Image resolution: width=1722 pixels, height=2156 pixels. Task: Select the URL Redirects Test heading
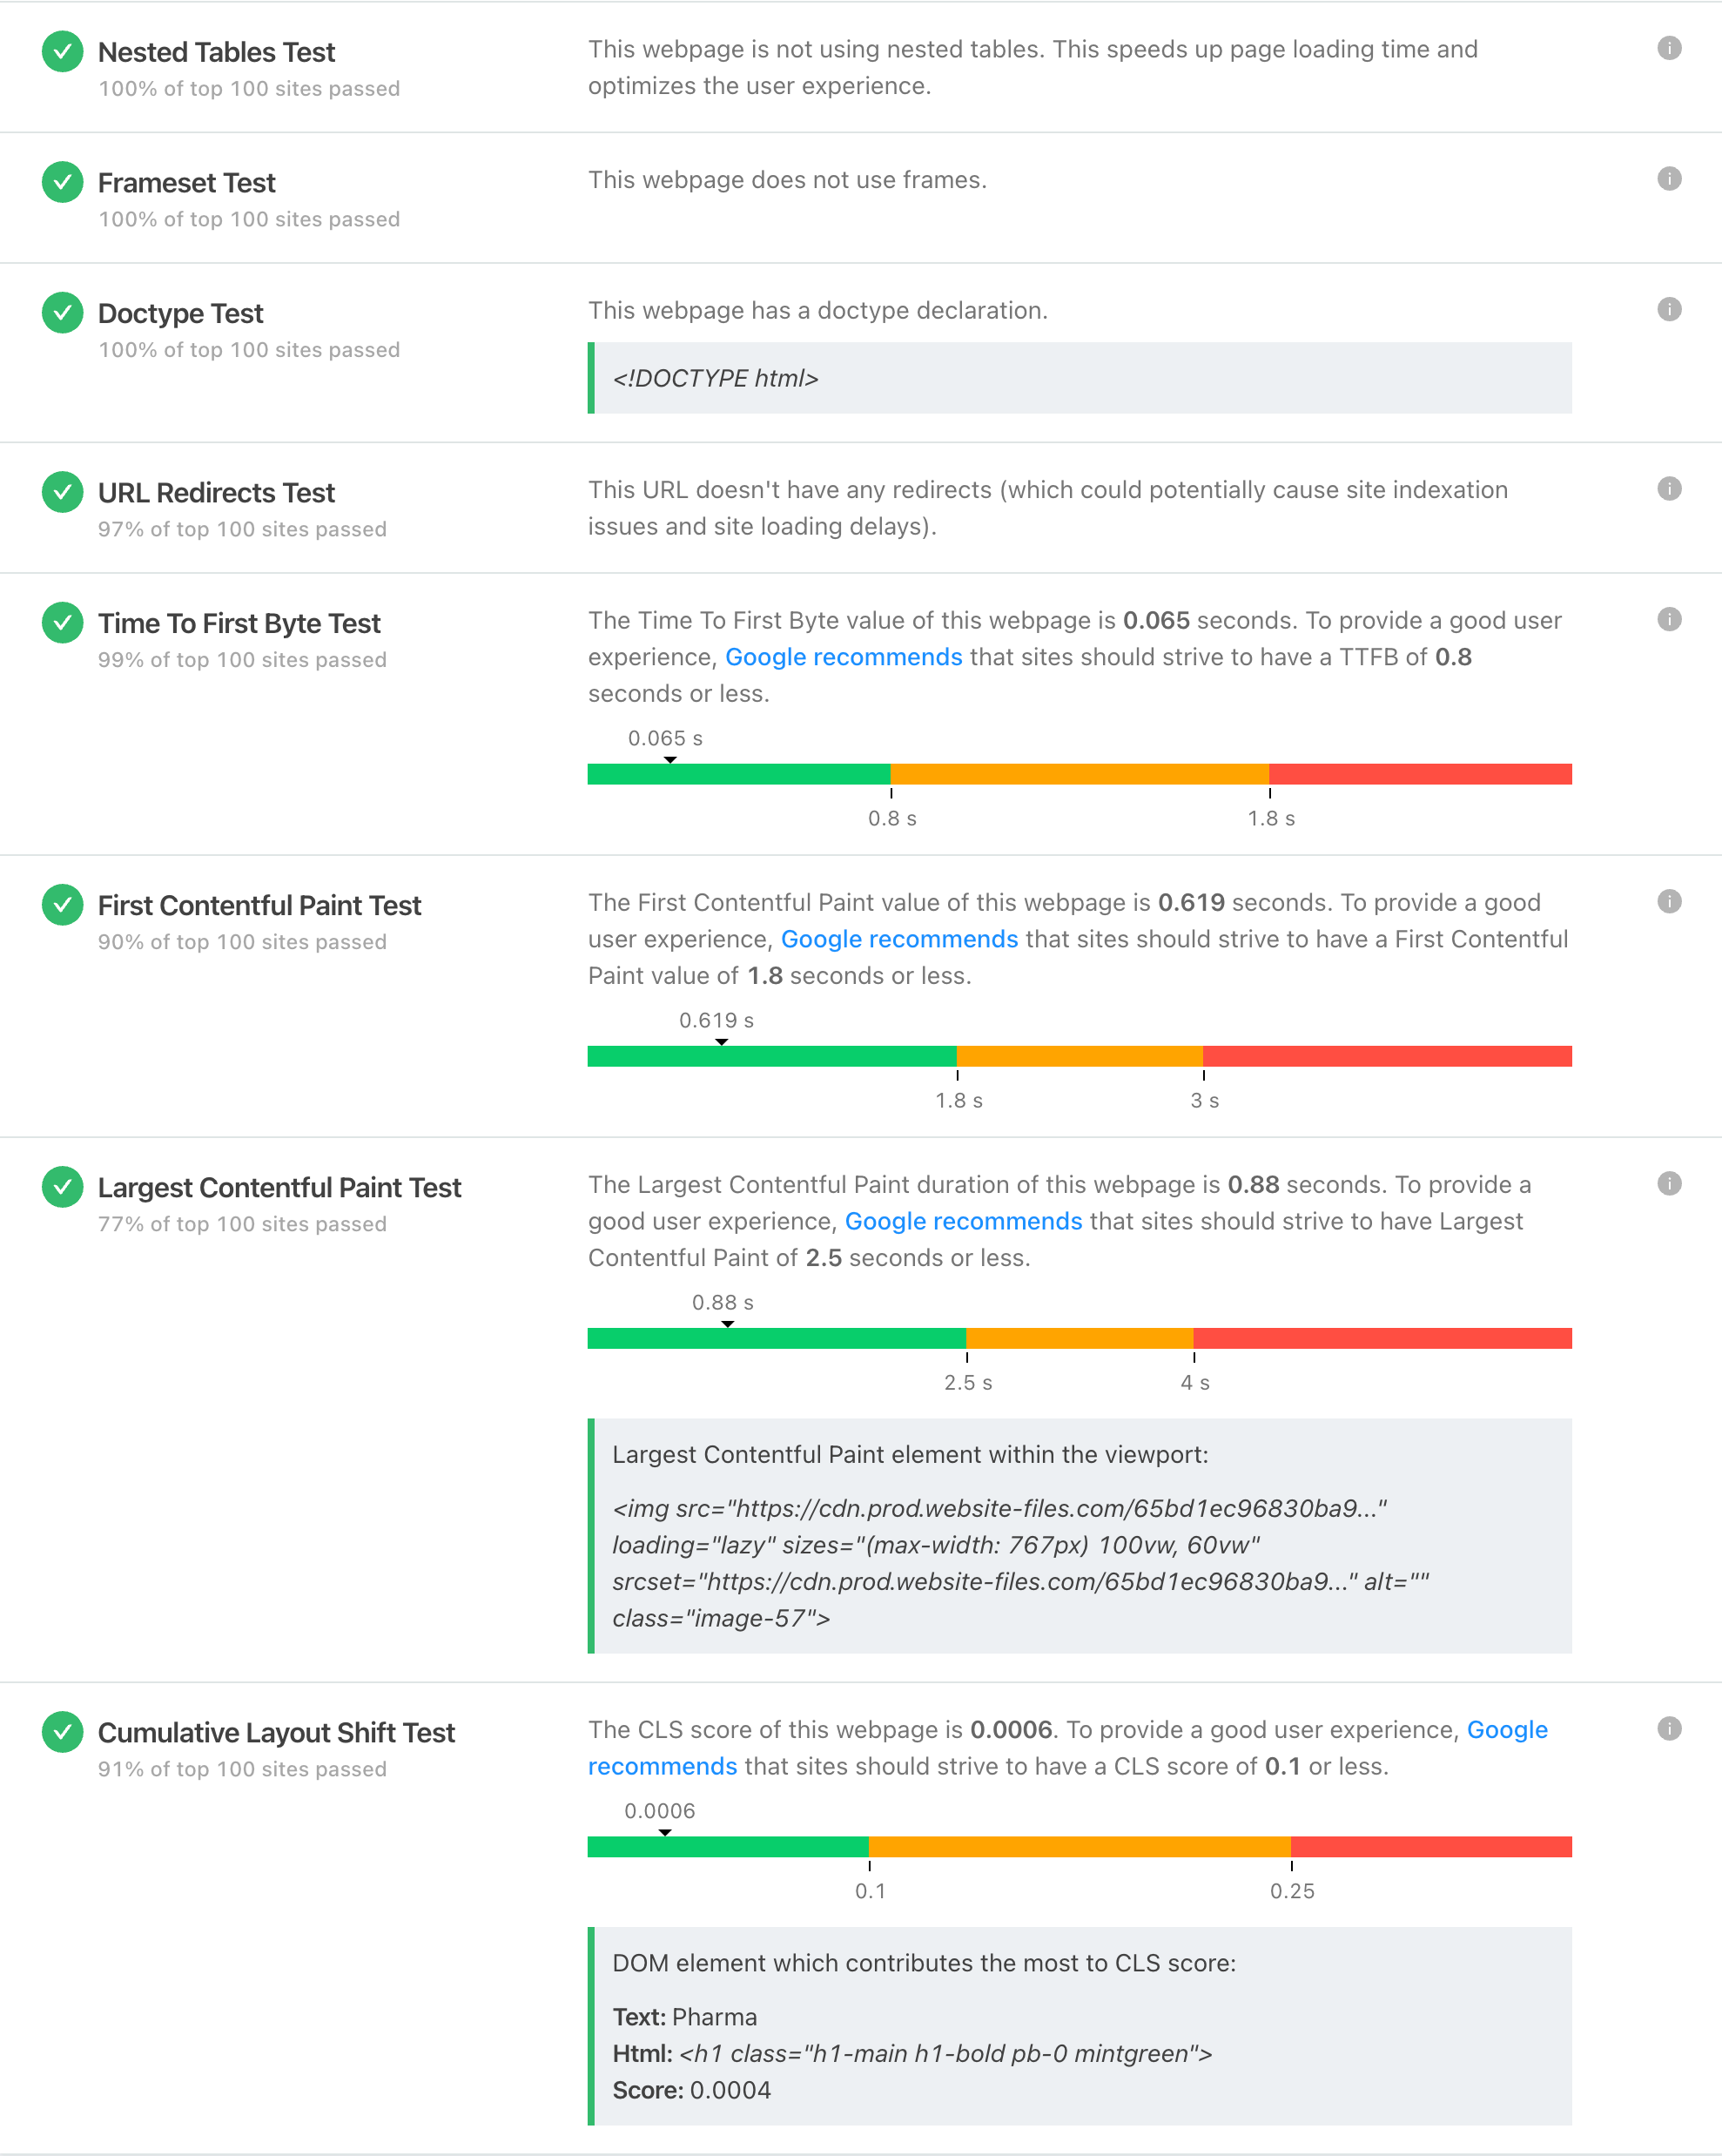pos(216,493)
